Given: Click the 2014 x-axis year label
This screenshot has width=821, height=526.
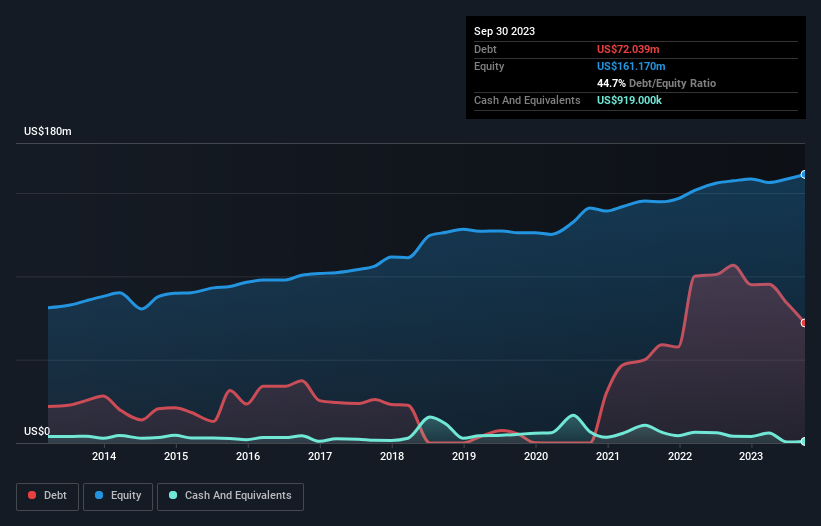Looking at the screenshot, I should pyautogui.click(x=104, y=457).
